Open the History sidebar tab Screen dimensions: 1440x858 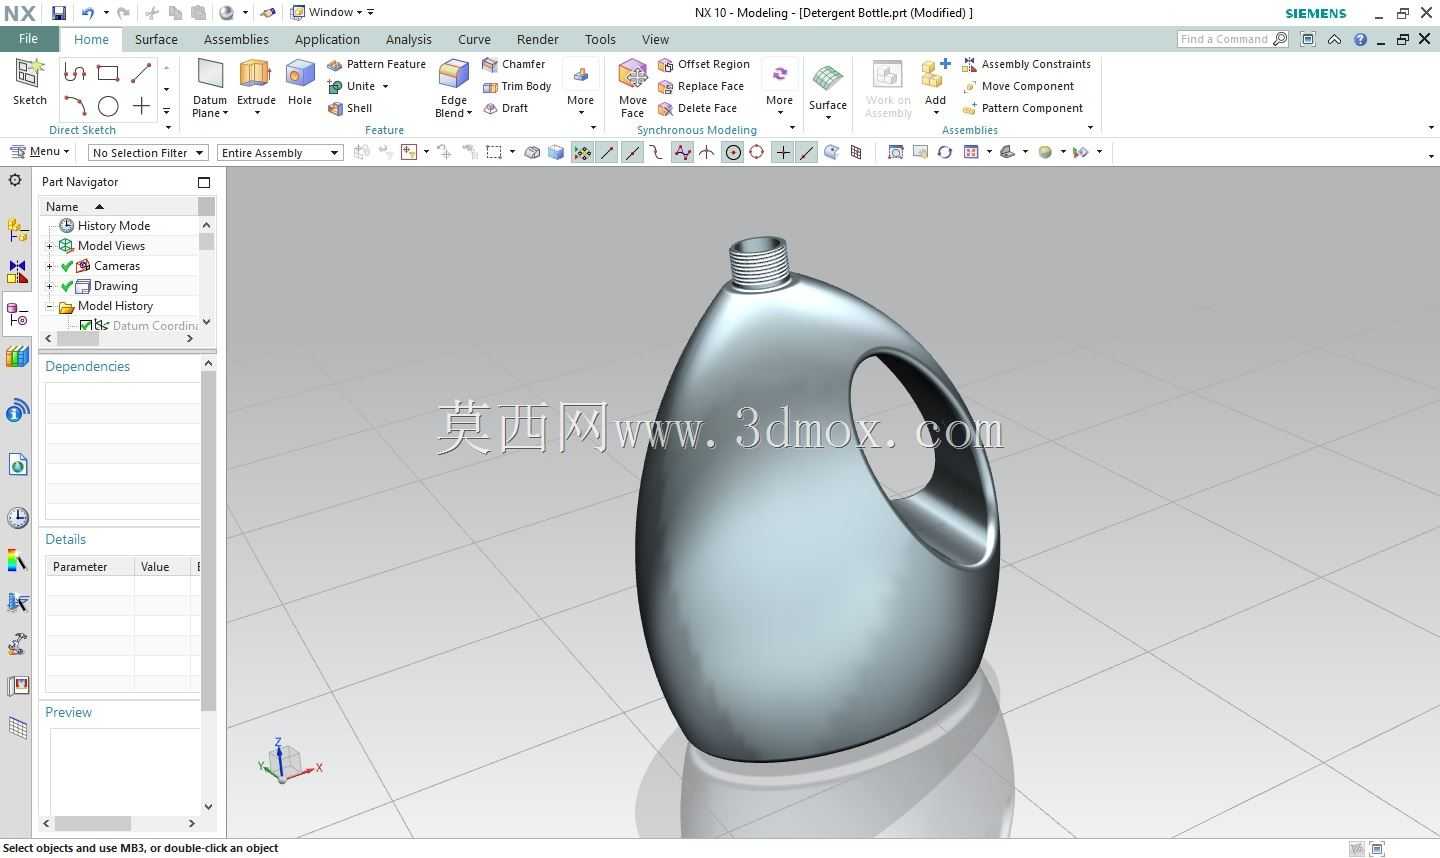pos(17,517)
